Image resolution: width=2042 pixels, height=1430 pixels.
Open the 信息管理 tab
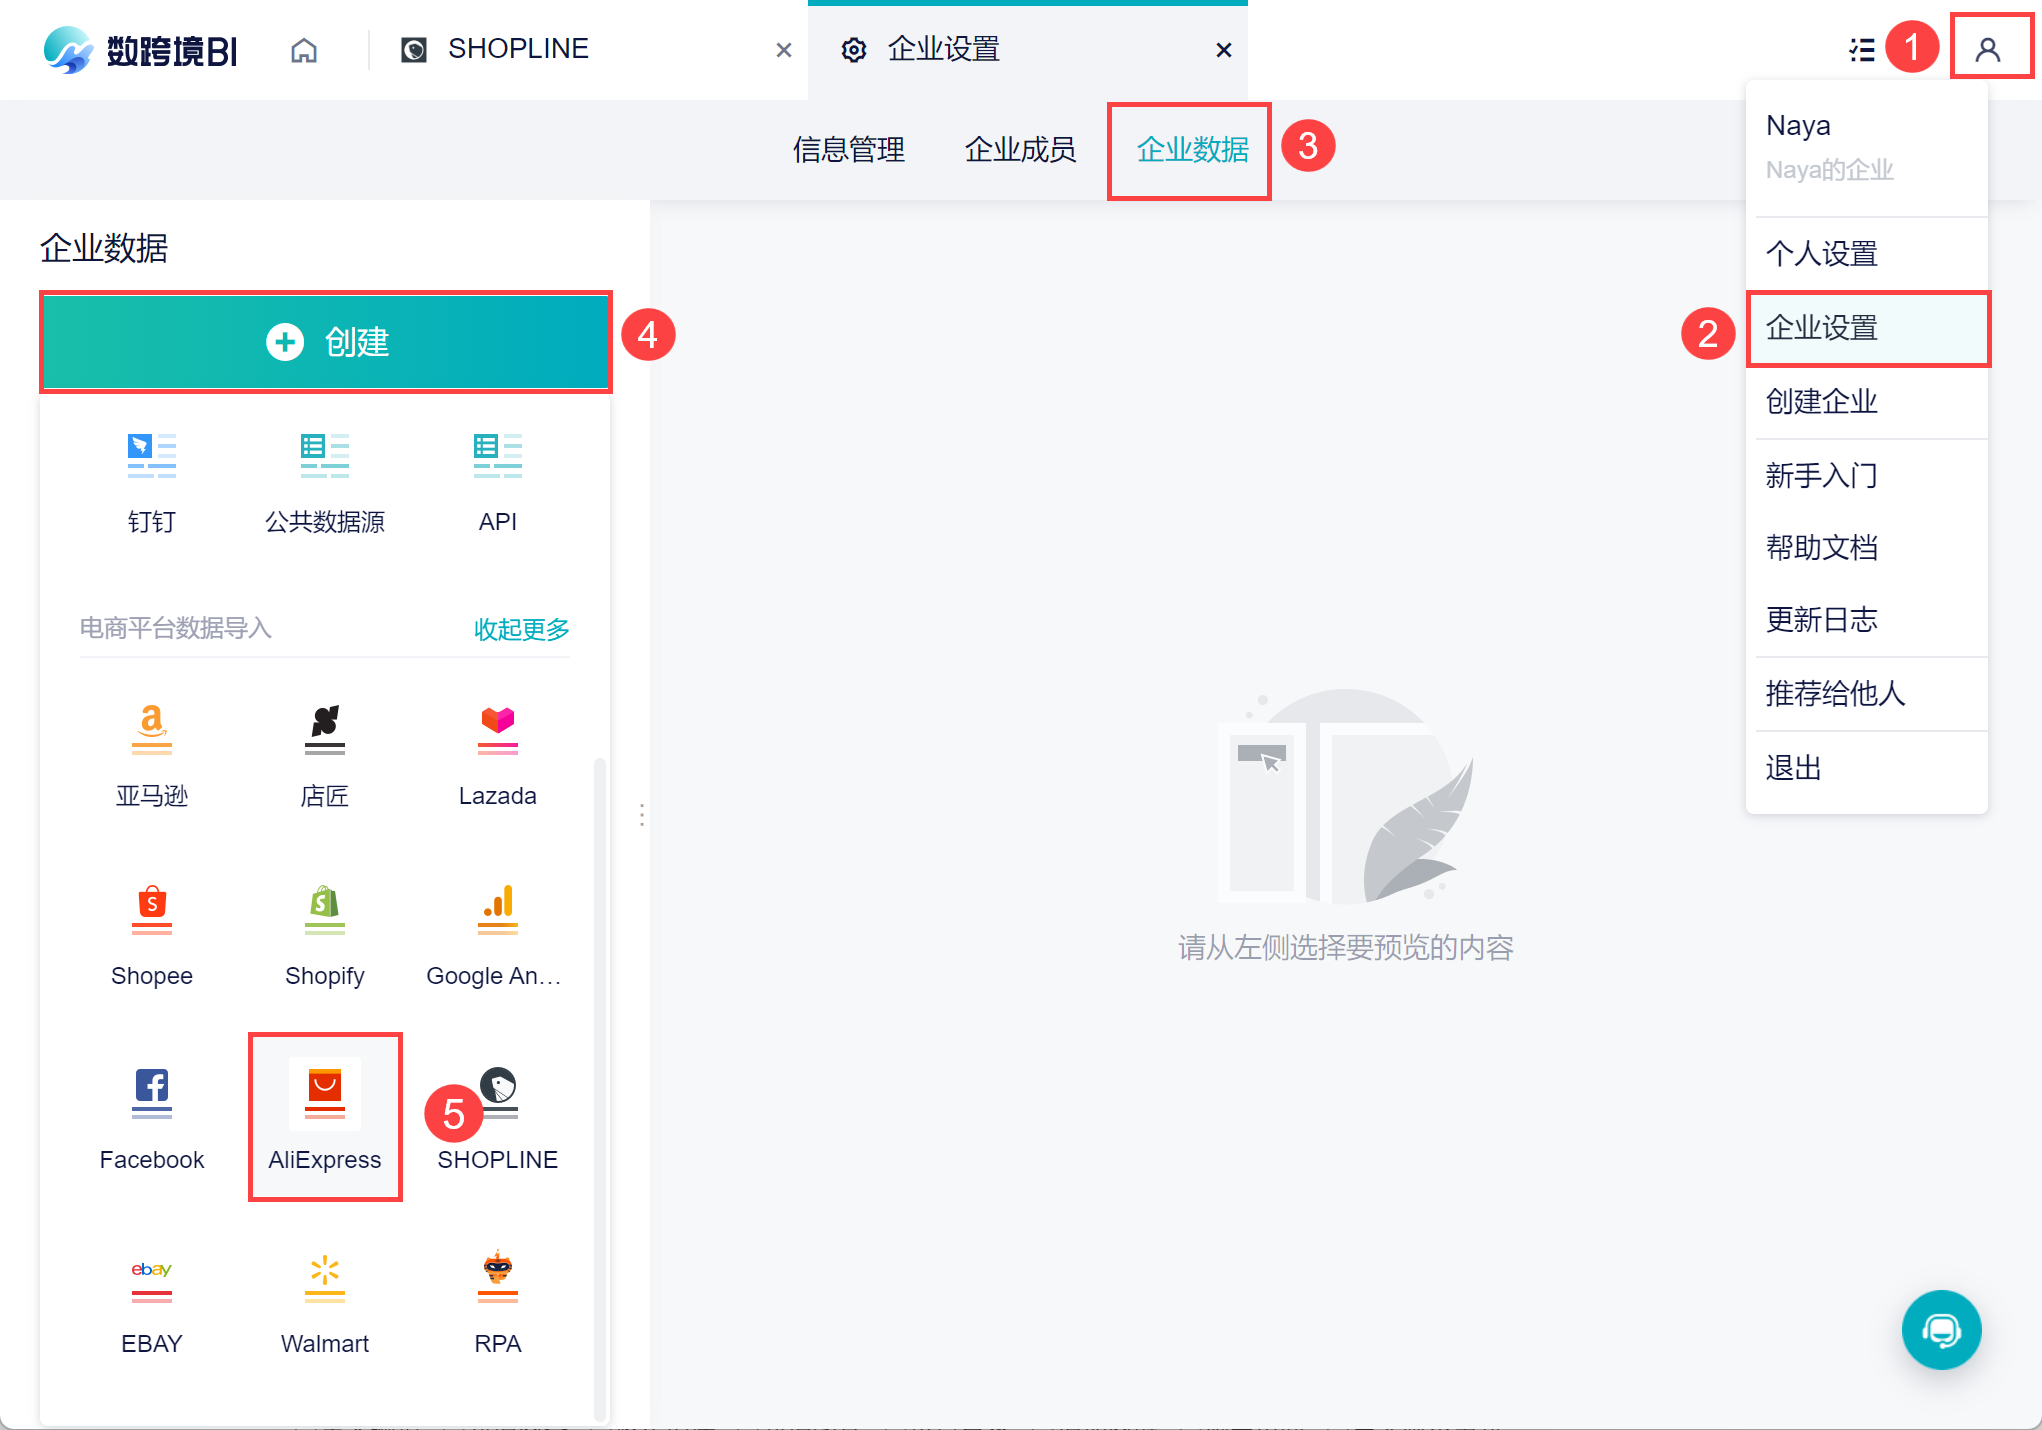pos(849,150)
